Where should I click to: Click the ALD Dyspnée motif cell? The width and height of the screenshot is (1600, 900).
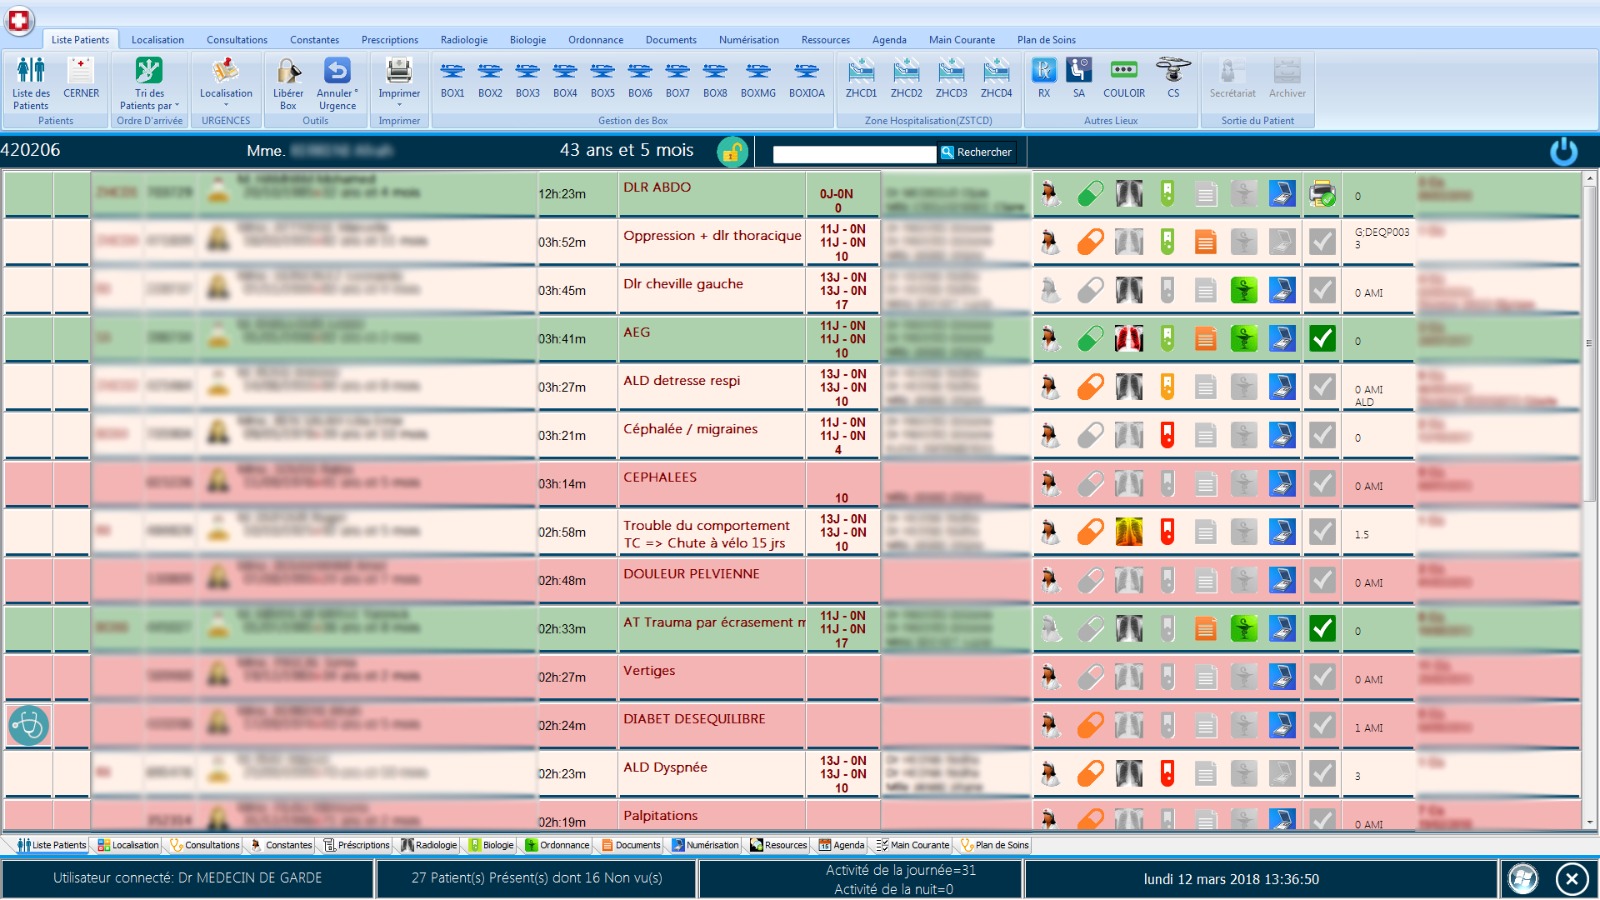point(711,774)
